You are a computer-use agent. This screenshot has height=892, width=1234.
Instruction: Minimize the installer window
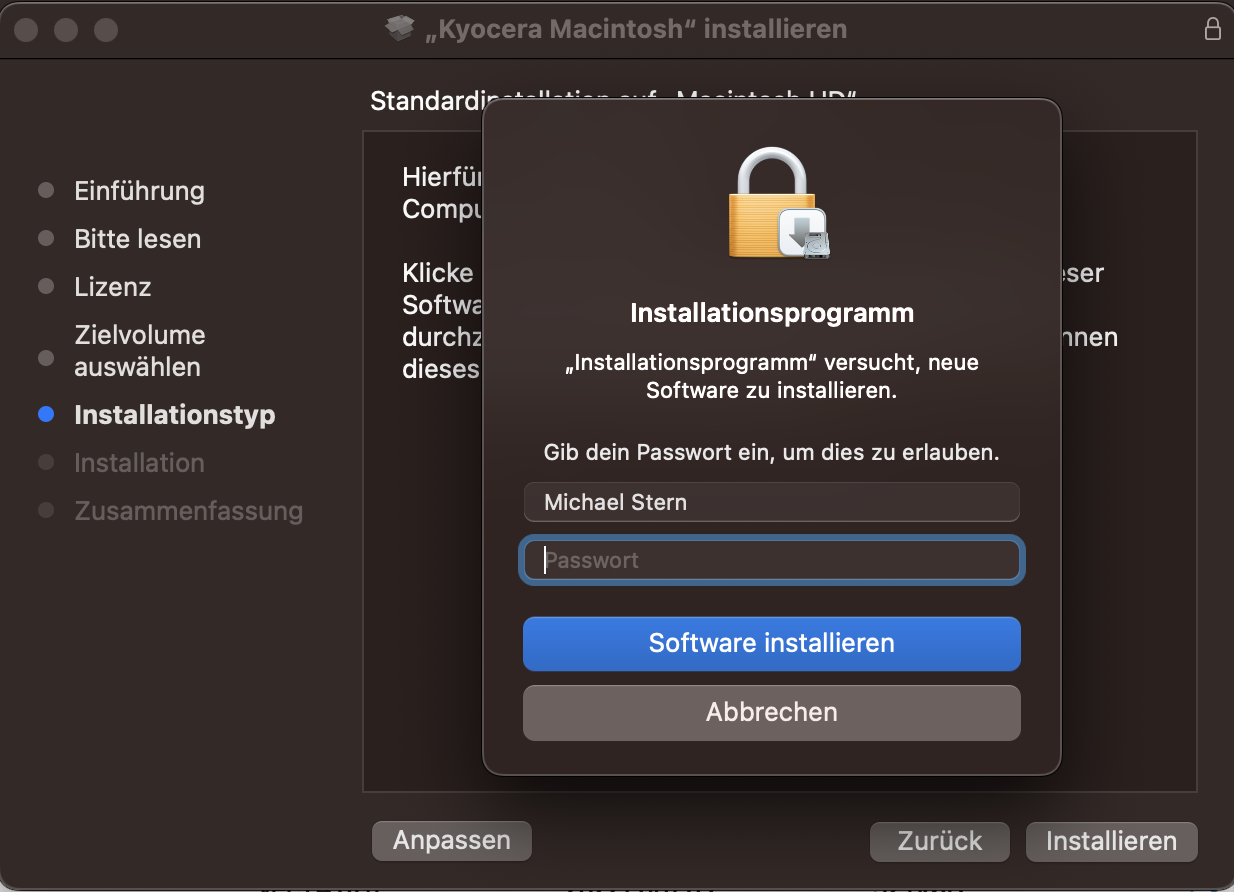click(66, 30)
